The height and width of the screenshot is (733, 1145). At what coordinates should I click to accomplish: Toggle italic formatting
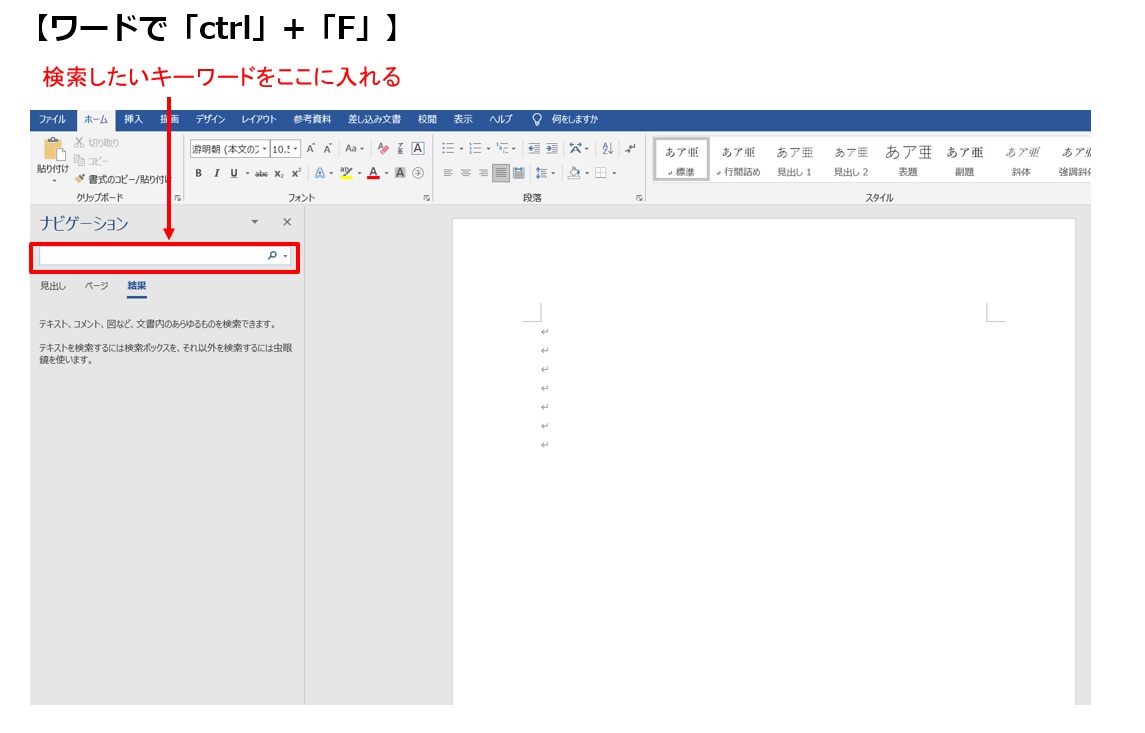pos(216,173)
